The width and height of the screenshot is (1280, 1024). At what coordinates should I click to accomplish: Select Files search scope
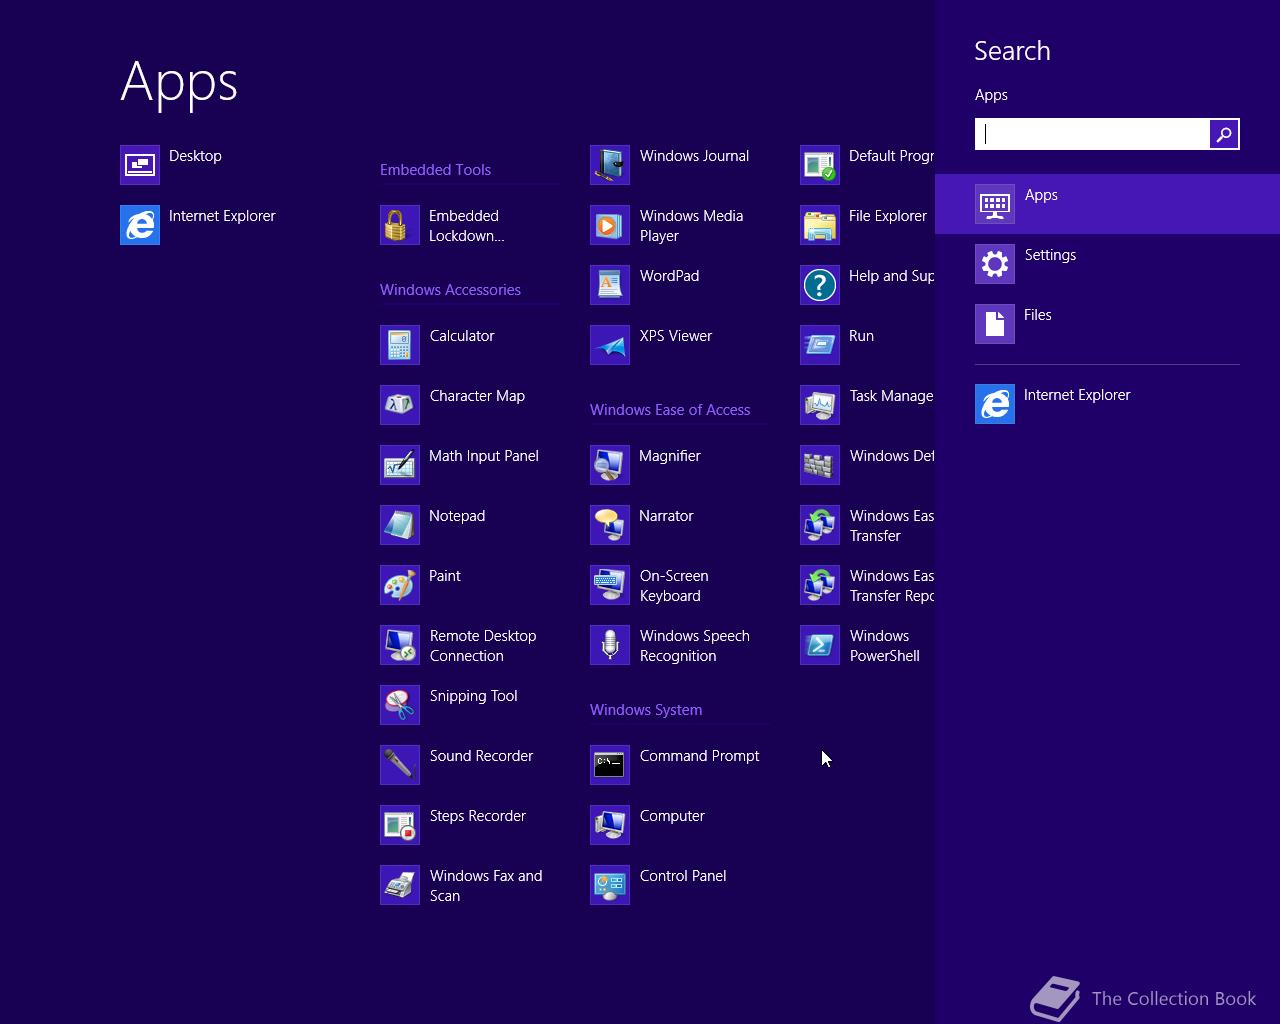(1107, 324)
